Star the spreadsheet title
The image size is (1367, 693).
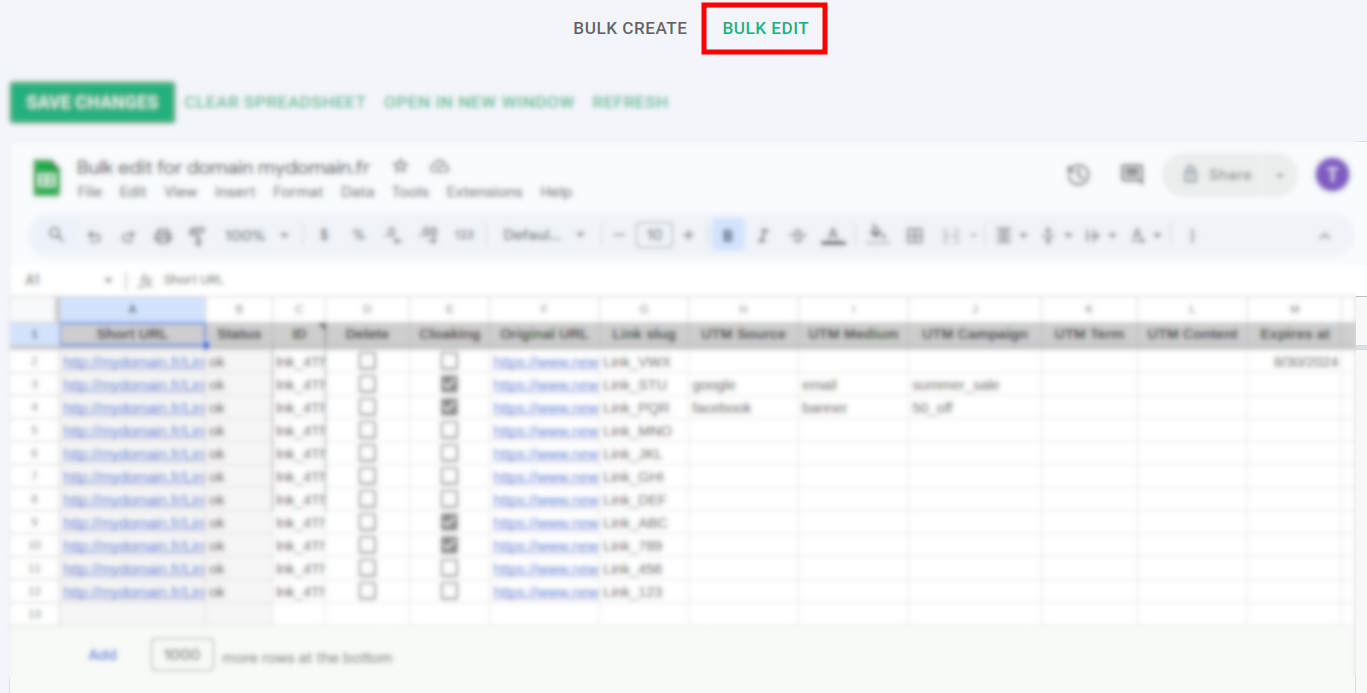tap(400, 166)
